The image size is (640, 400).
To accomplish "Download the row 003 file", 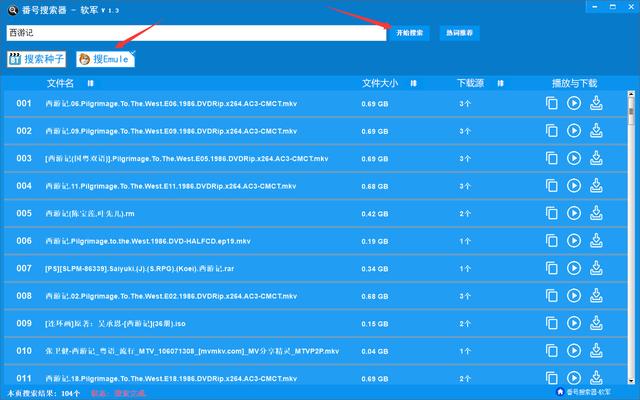I will (596, 158).
